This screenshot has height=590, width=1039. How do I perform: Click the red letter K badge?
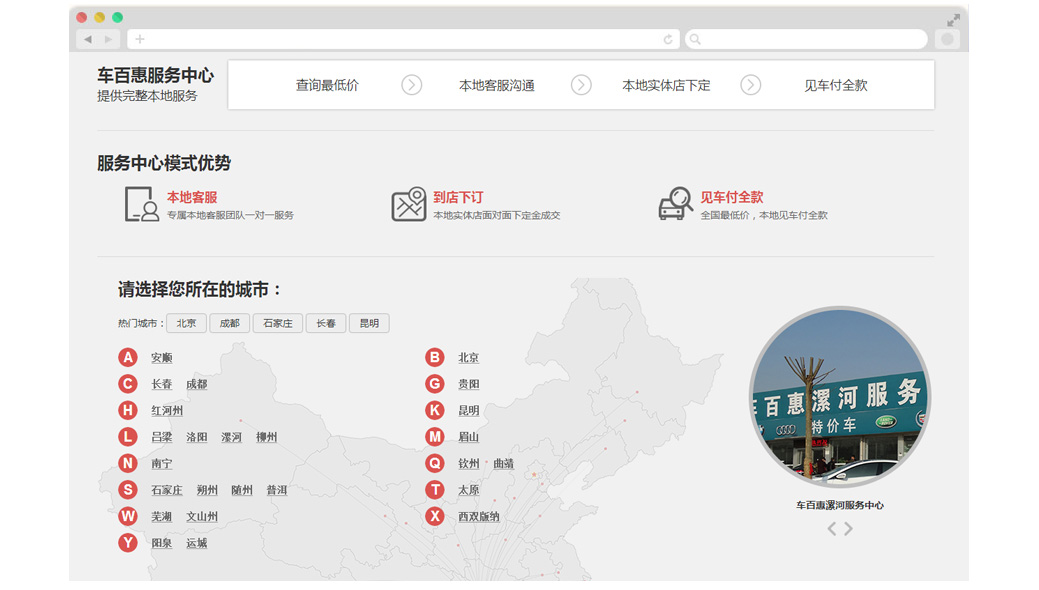[435, 410]
